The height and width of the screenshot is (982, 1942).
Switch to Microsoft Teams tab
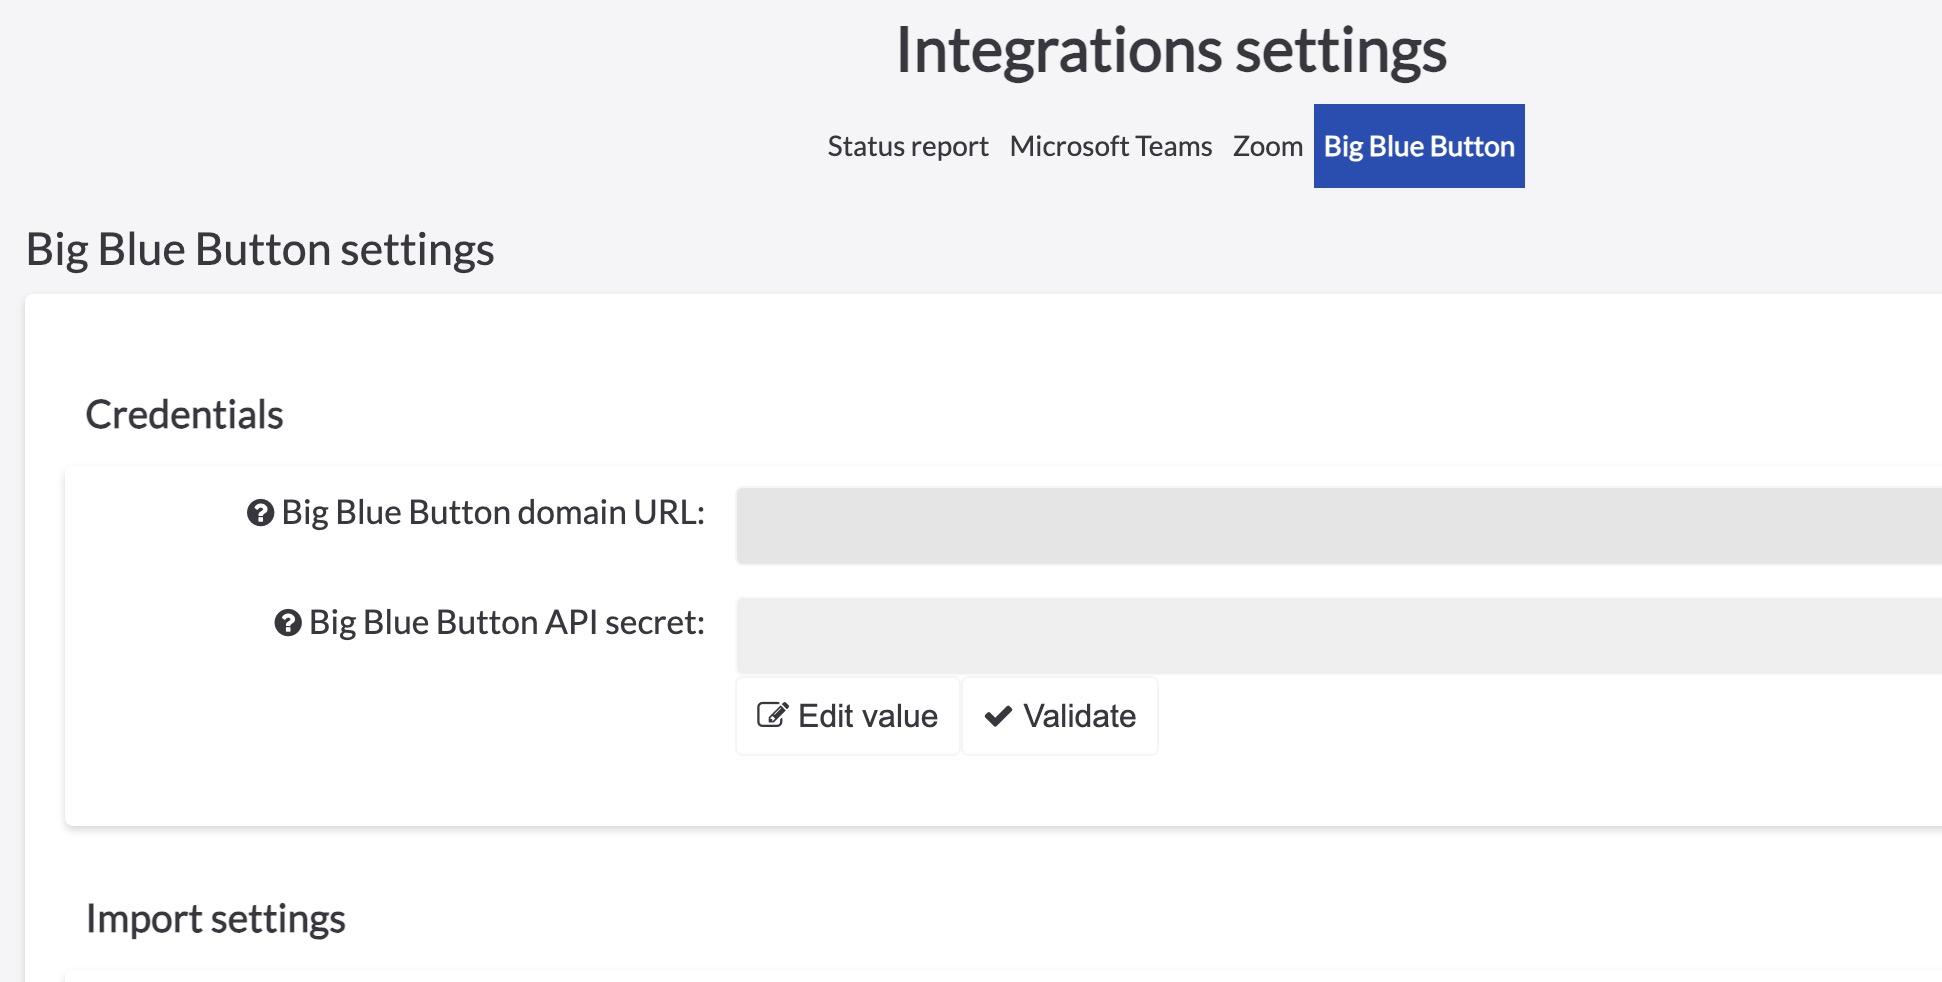pos(1110,146)
